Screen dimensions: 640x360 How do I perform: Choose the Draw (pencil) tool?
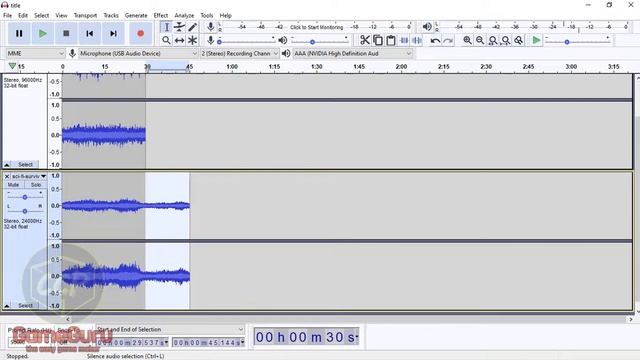pyautogui.click(x=192, y=27)
